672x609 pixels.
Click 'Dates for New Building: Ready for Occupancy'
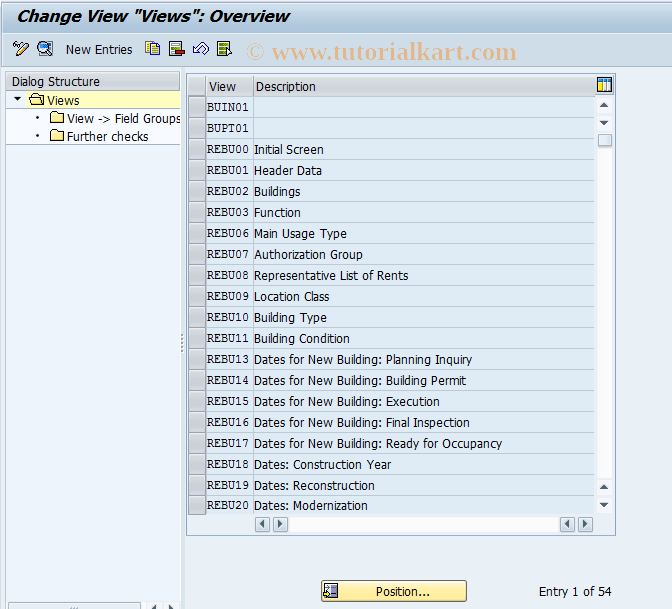pyautogui.click(x=423, y=443)
